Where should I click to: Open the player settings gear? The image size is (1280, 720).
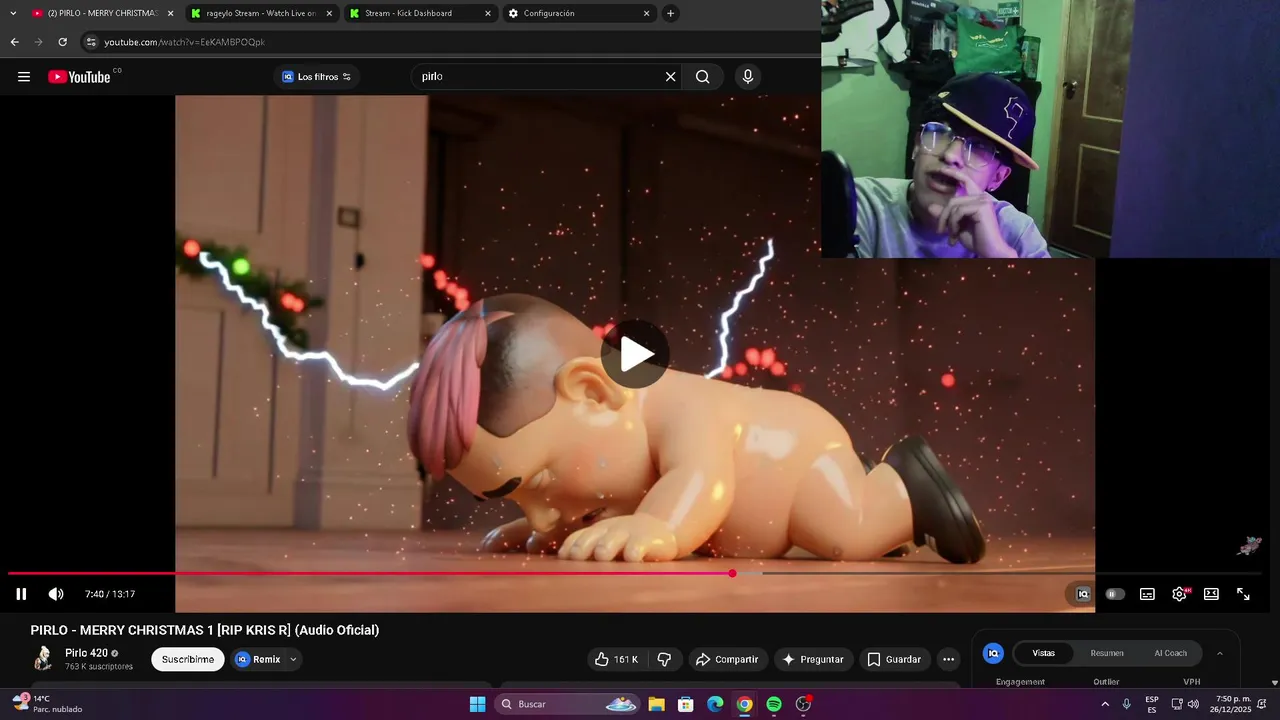tap(1179, 594)
